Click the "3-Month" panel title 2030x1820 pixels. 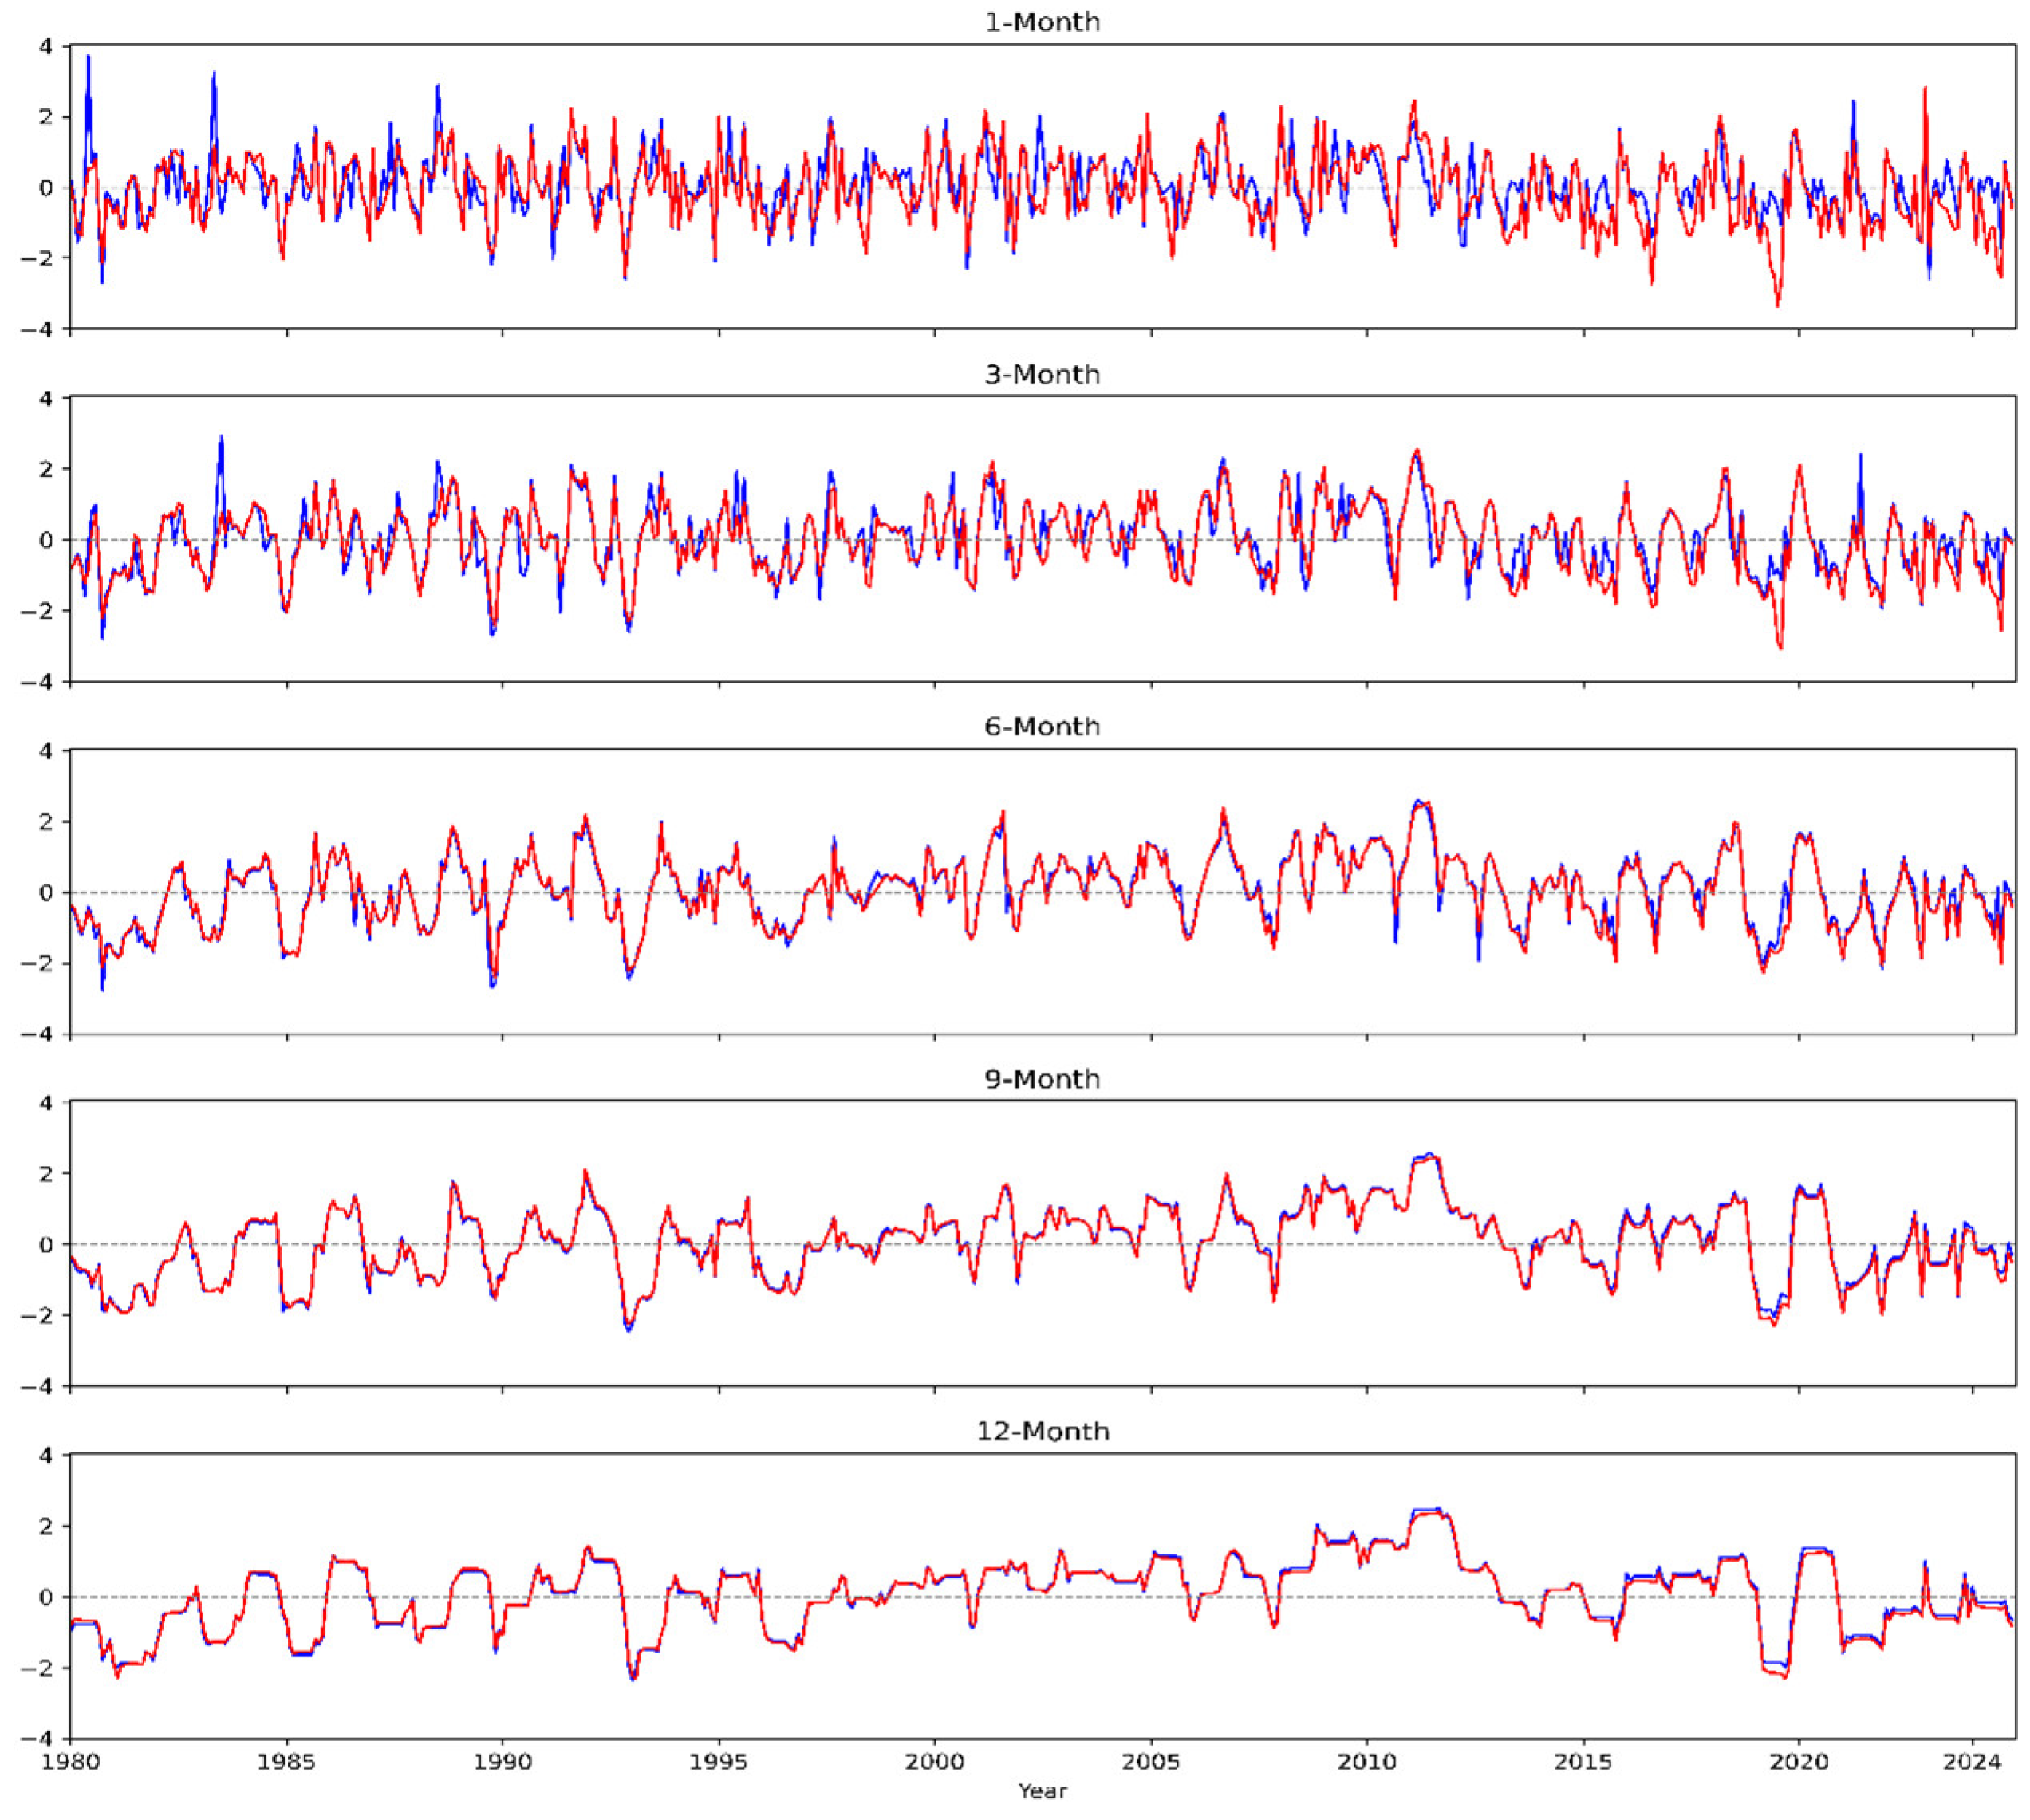click(1042, 375)
